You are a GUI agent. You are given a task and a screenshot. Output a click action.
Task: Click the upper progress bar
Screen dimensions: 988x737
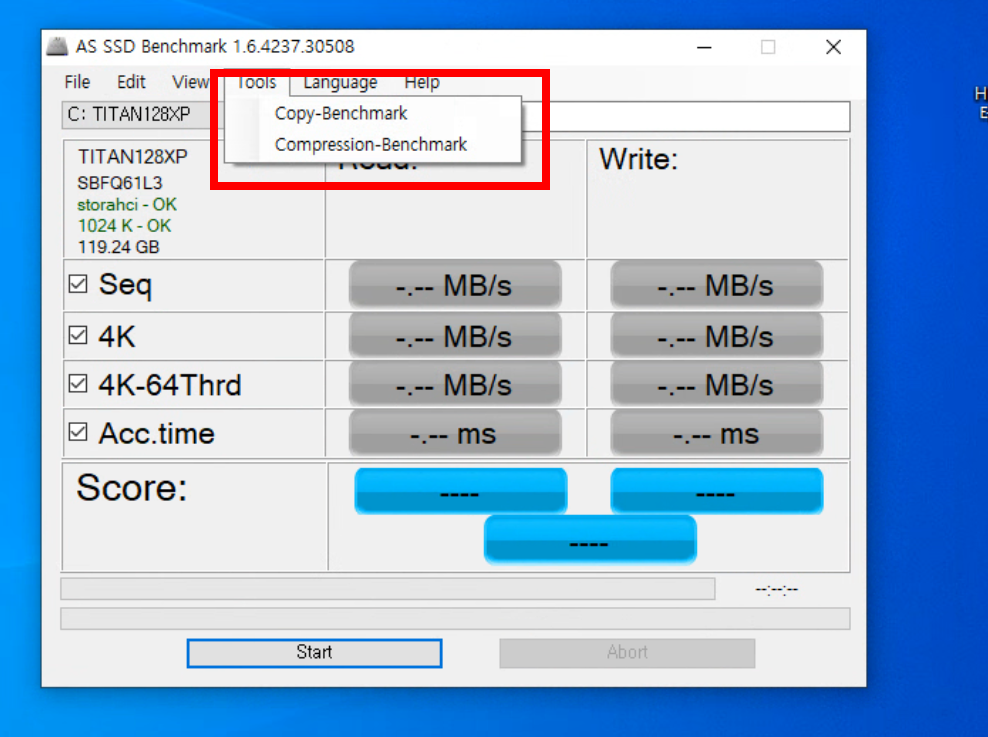388,589
